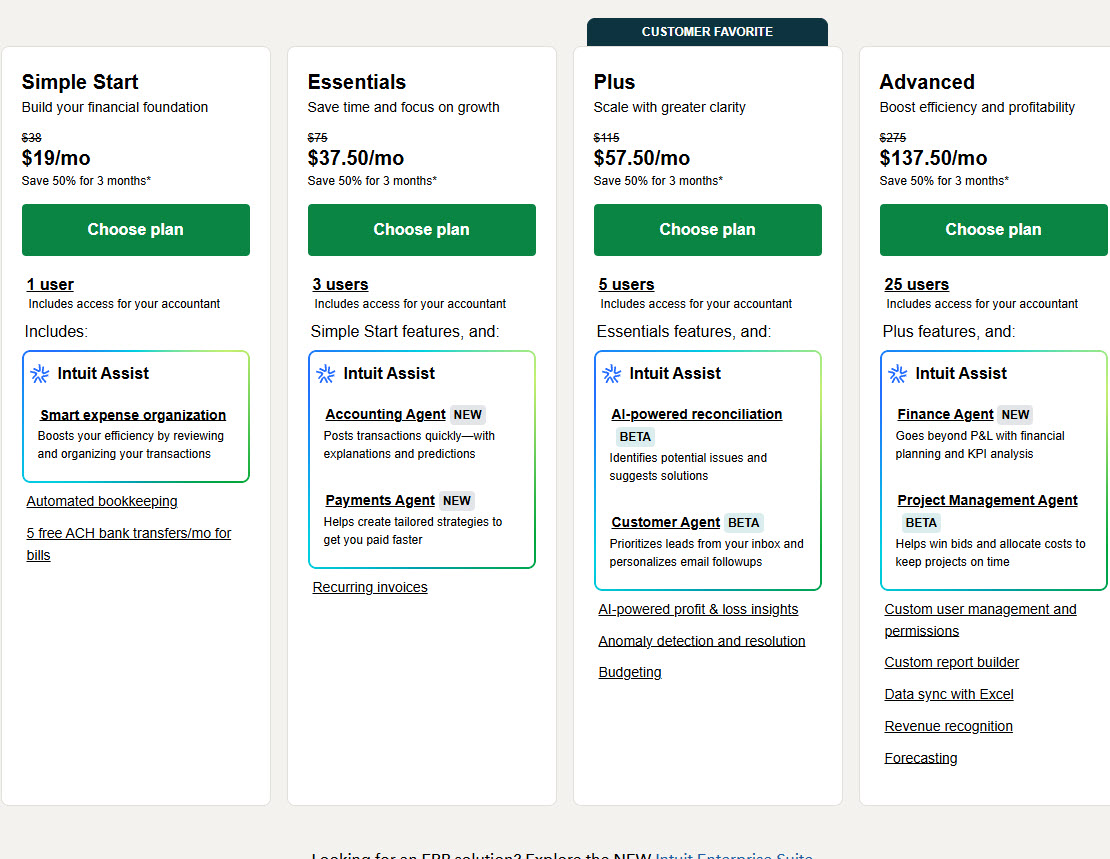Open the 3 users details link
This screenshot has height=859, width=1110.
[341, 285]
